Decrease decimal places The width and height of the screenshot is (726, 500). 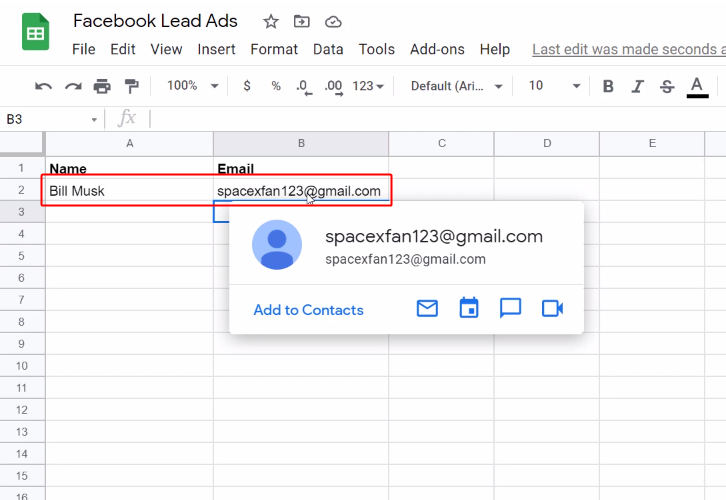(x=304, y=87)
